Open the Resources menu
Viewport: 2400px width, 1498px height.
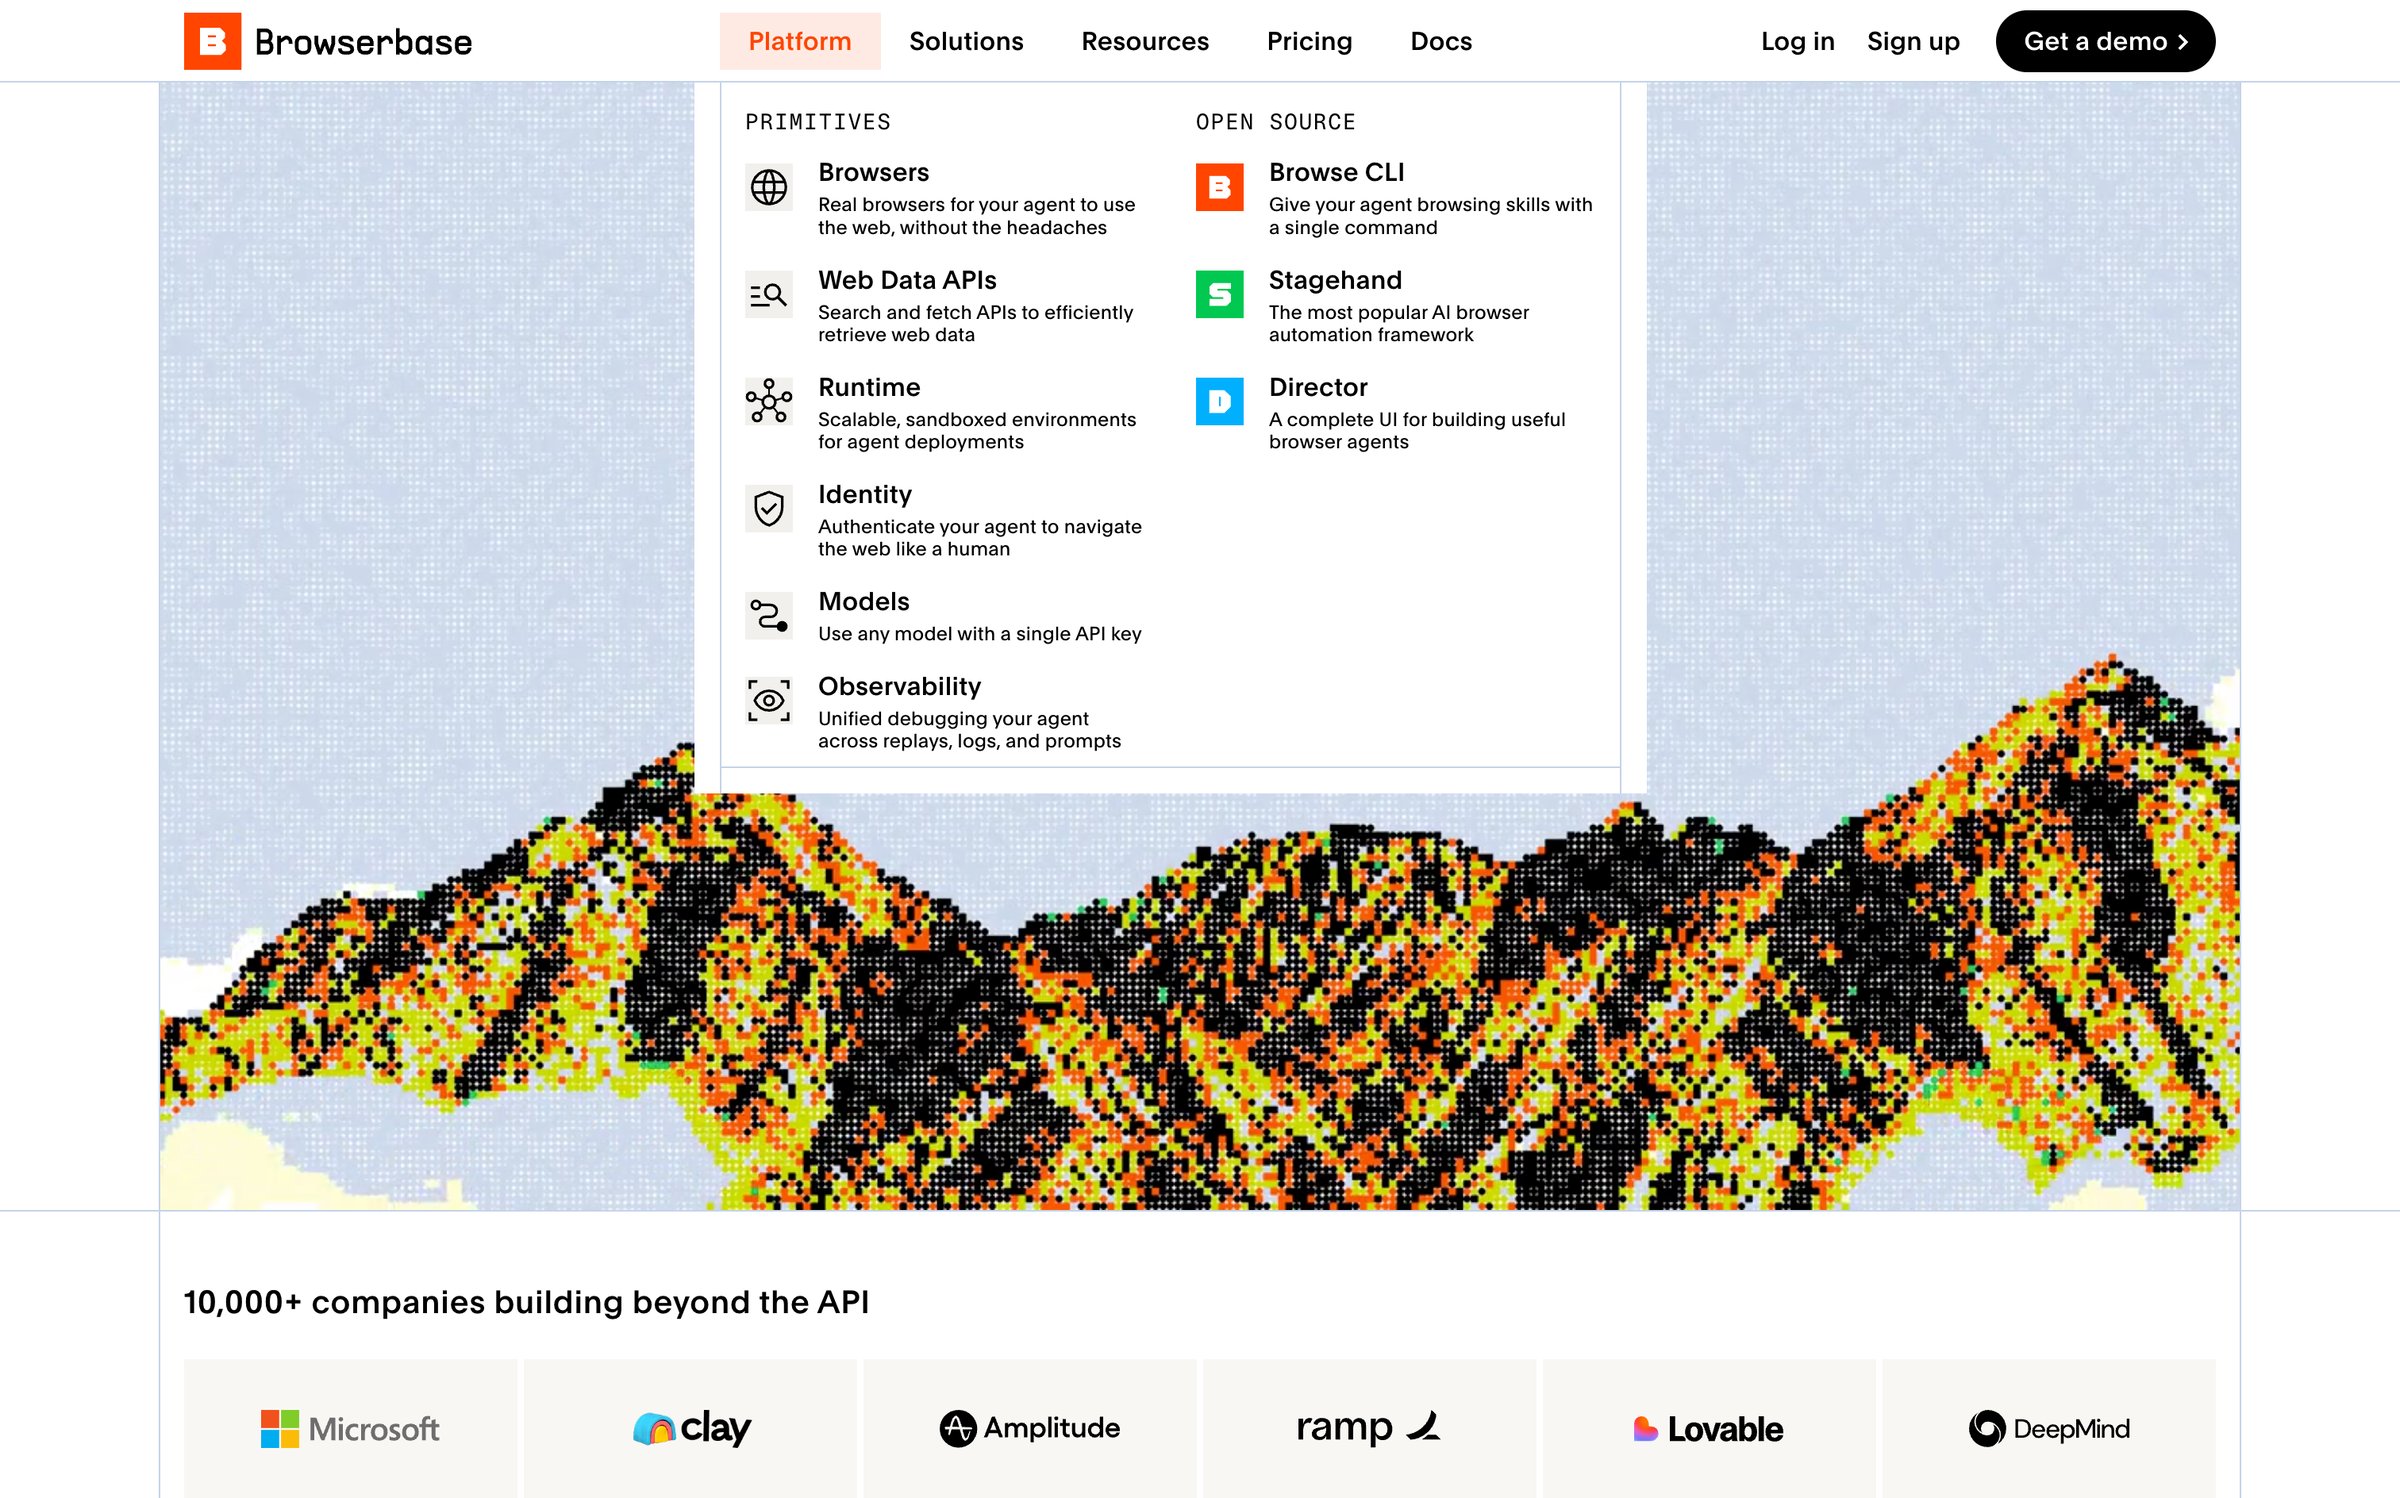[x=1145, y=41]
